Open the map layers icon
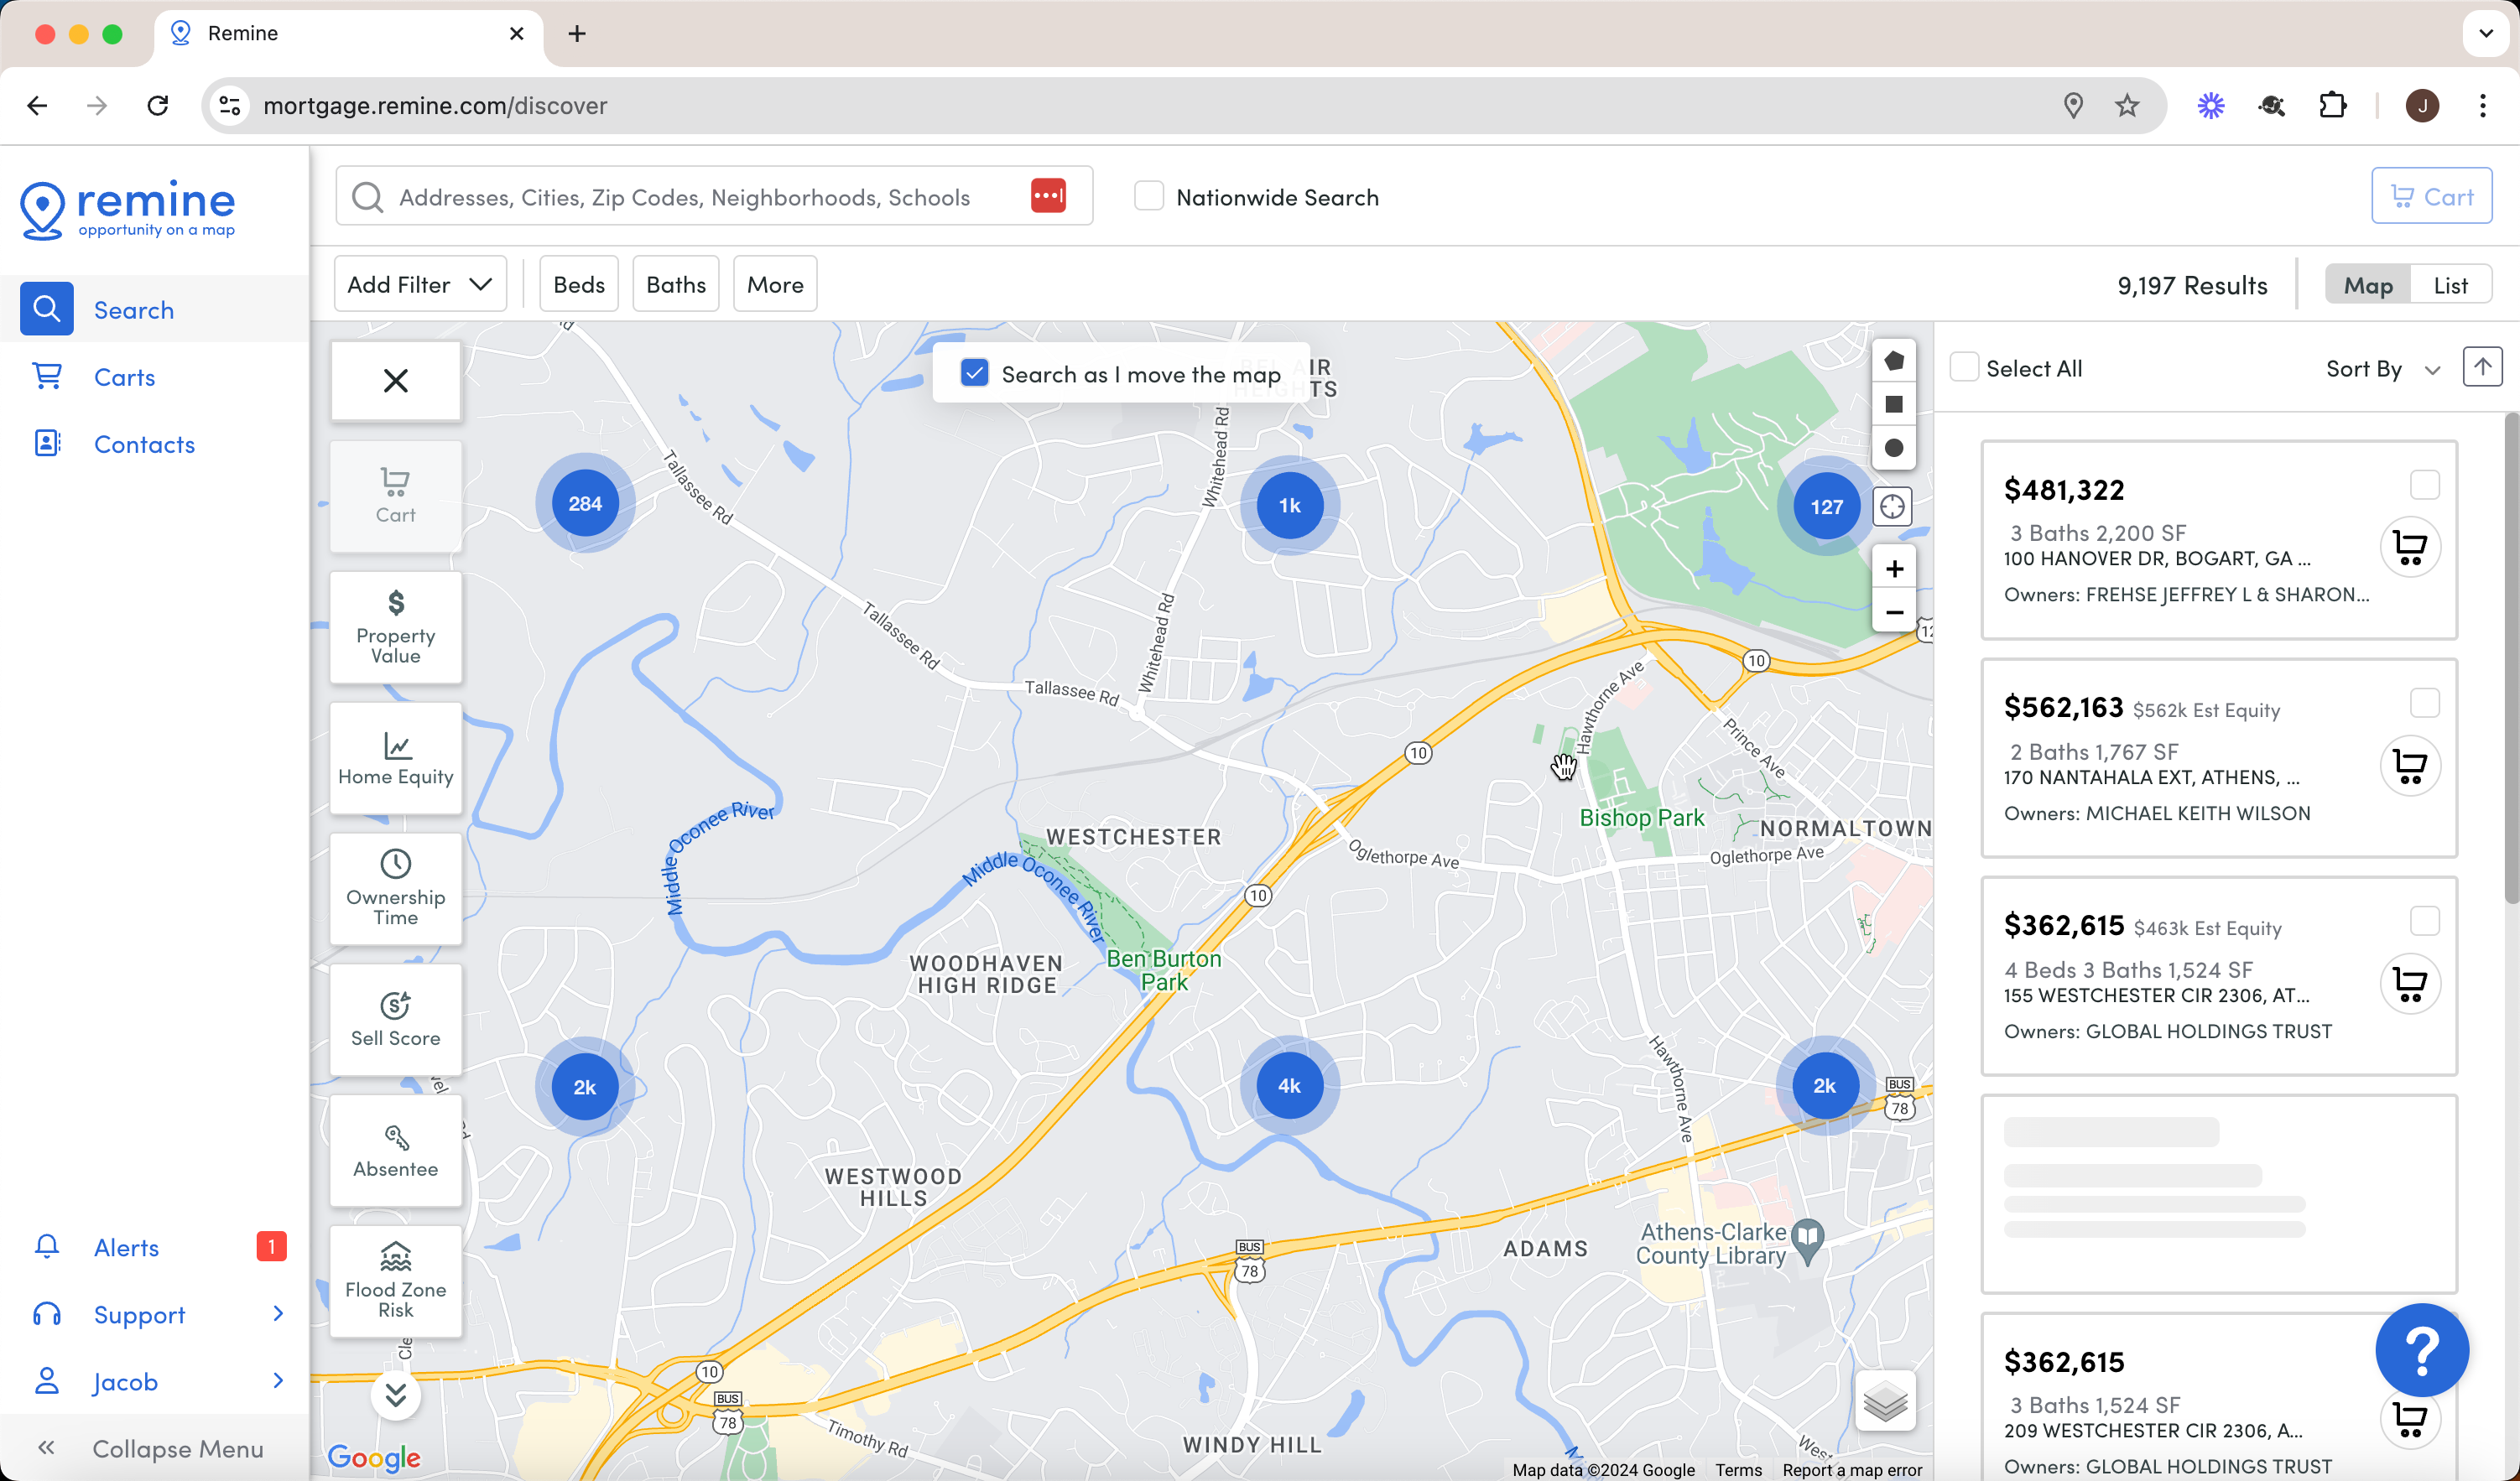The height and width of the screenshot is (1481, 2520). coord(1885,1401)
